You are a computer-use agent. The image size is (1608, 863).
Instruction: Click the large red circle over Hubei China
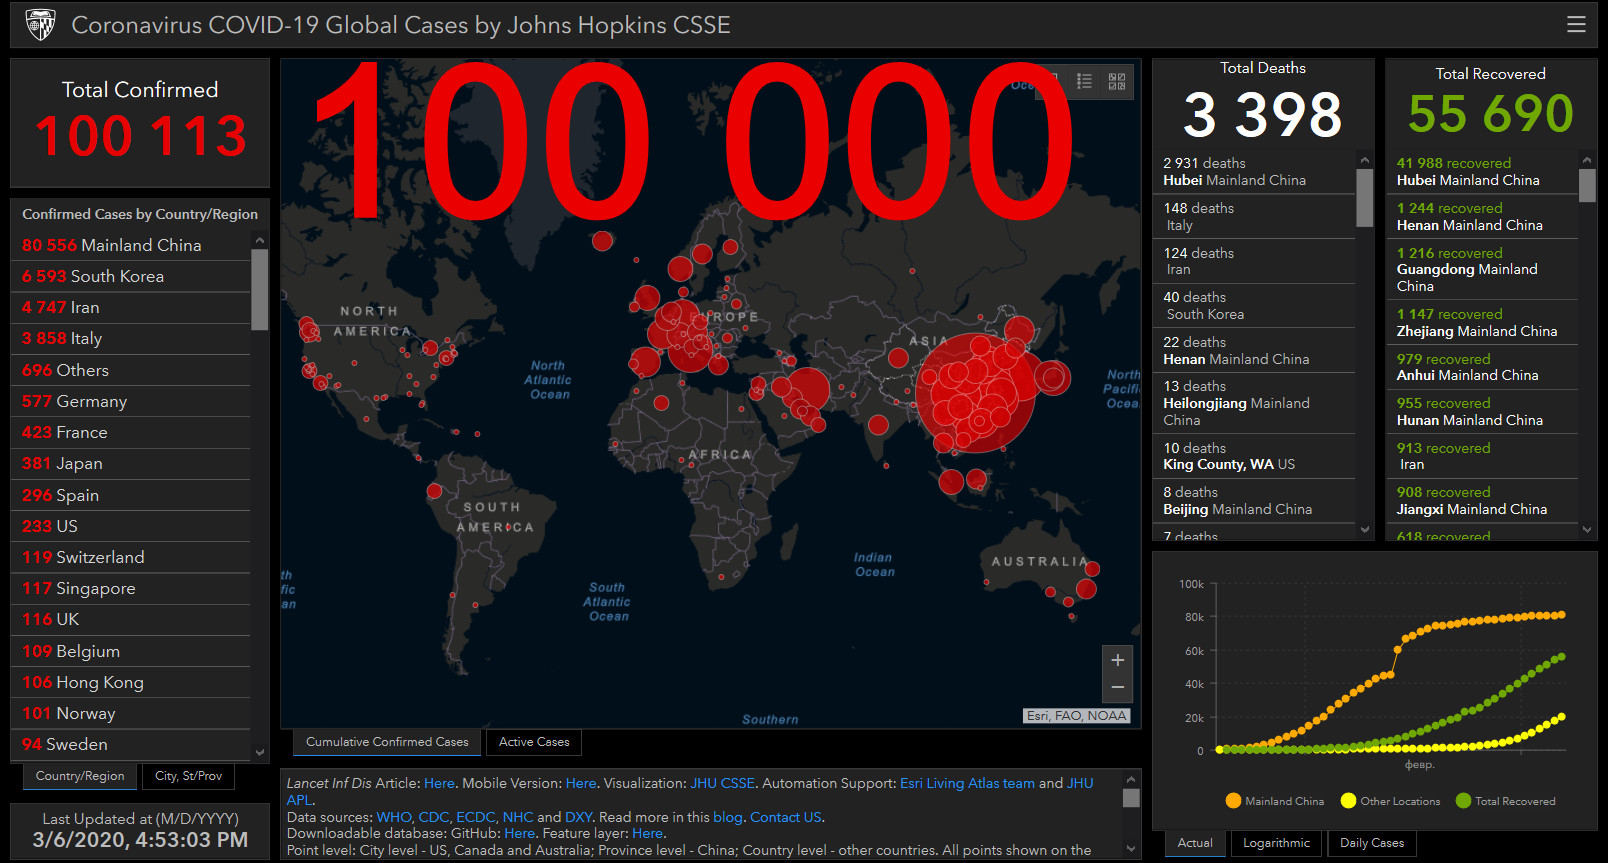(x=974, y=393)
